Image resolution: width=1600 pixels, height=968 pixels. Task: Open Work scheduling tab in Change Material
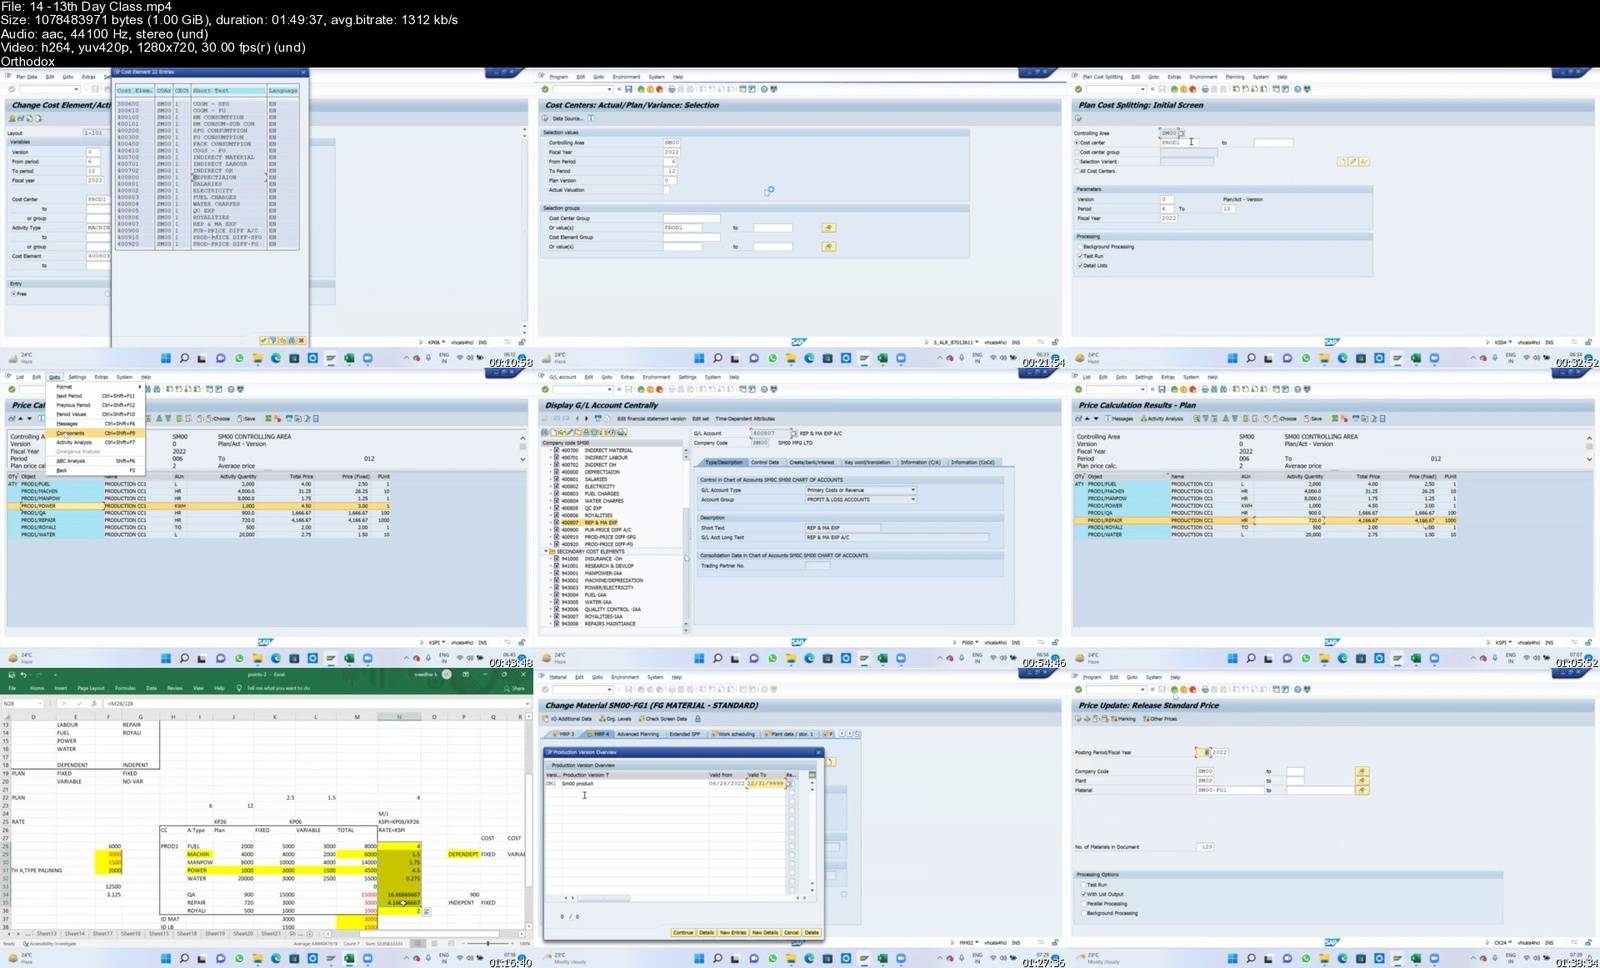click(732, 734)
